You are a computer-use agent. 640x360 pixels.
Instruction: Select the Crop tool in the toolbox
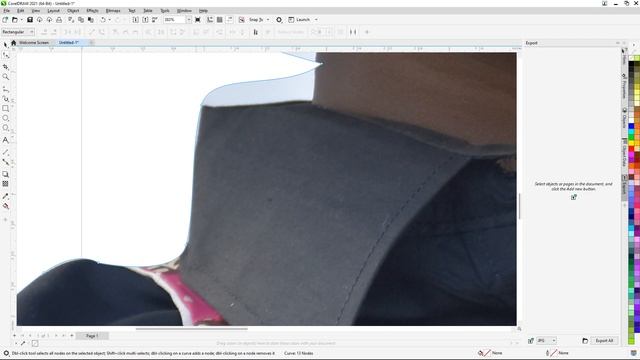tap(5, 66)
